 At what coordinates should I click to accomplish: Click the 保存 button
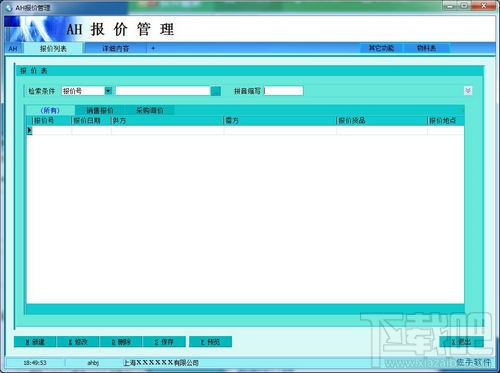[x=164, y=342]
